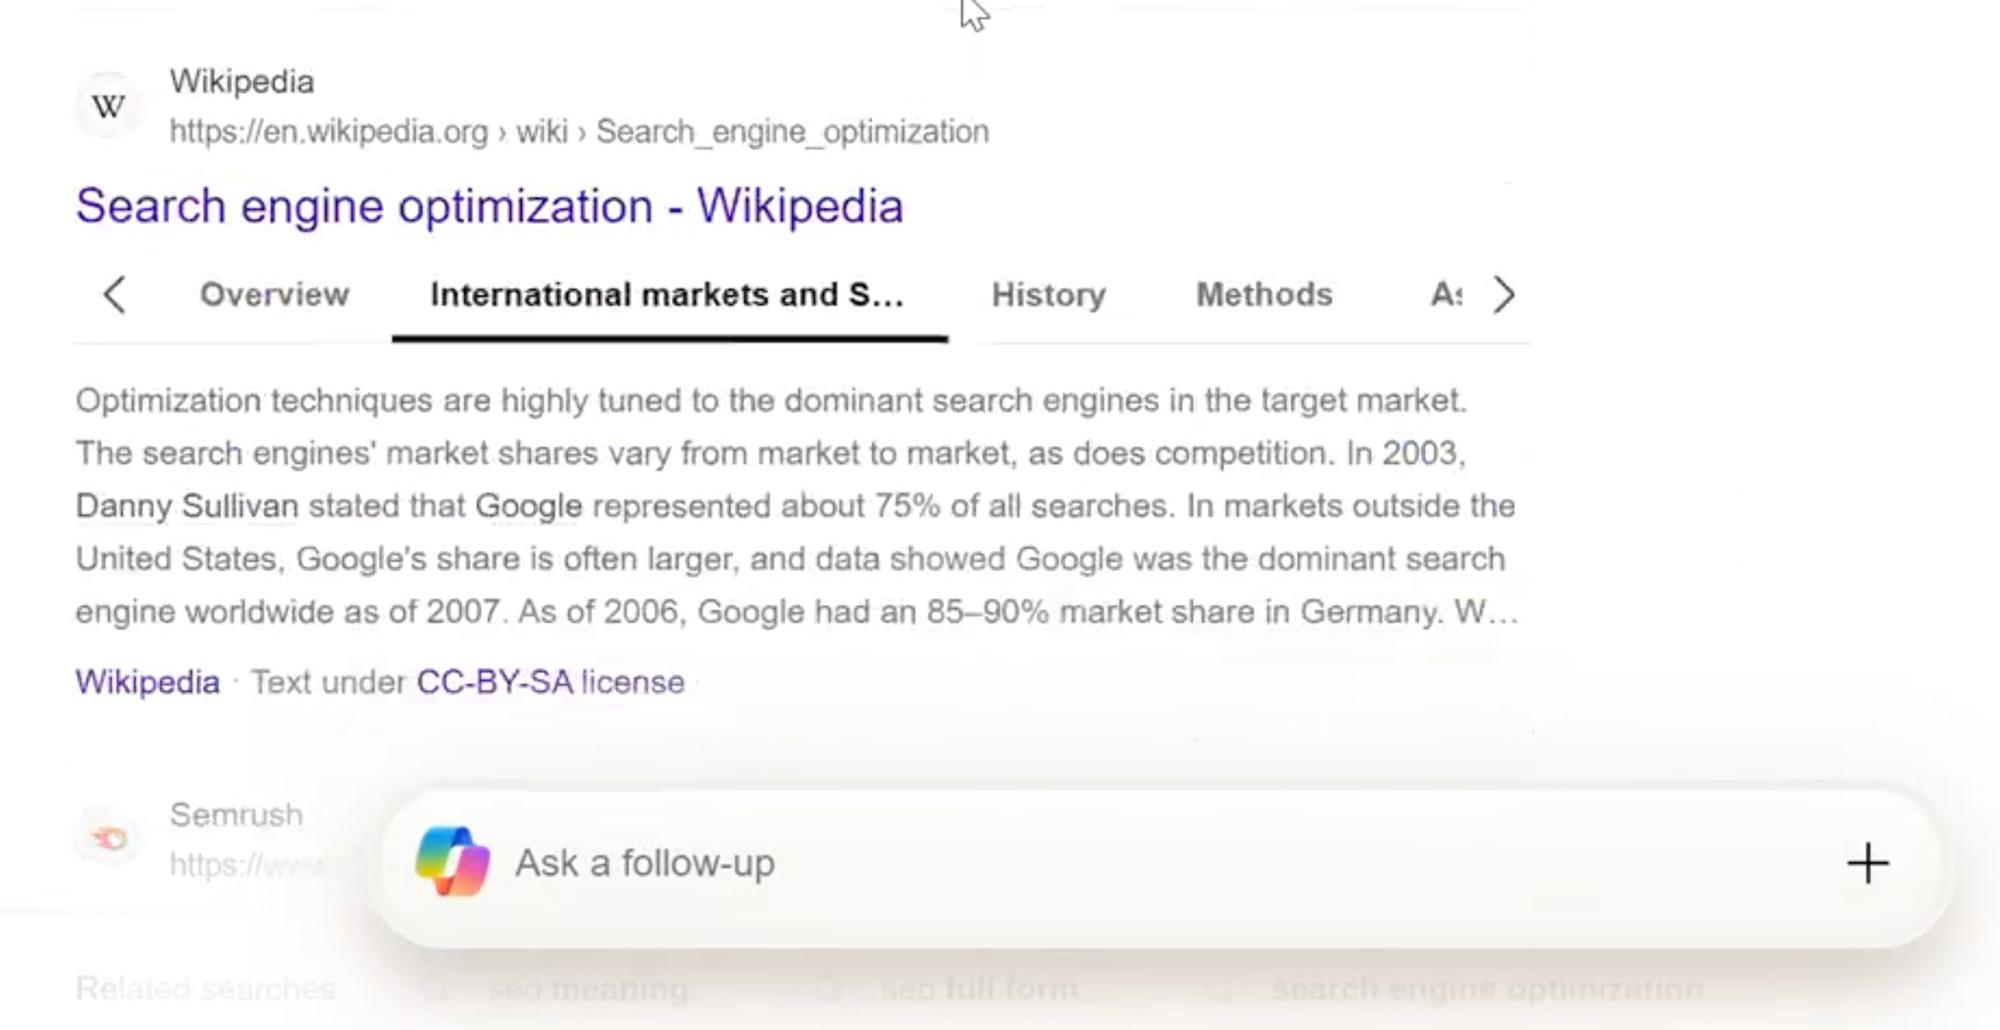Click search icon beside search engine optimization
2000x1030 pixels.
[x=1219, y=989]
